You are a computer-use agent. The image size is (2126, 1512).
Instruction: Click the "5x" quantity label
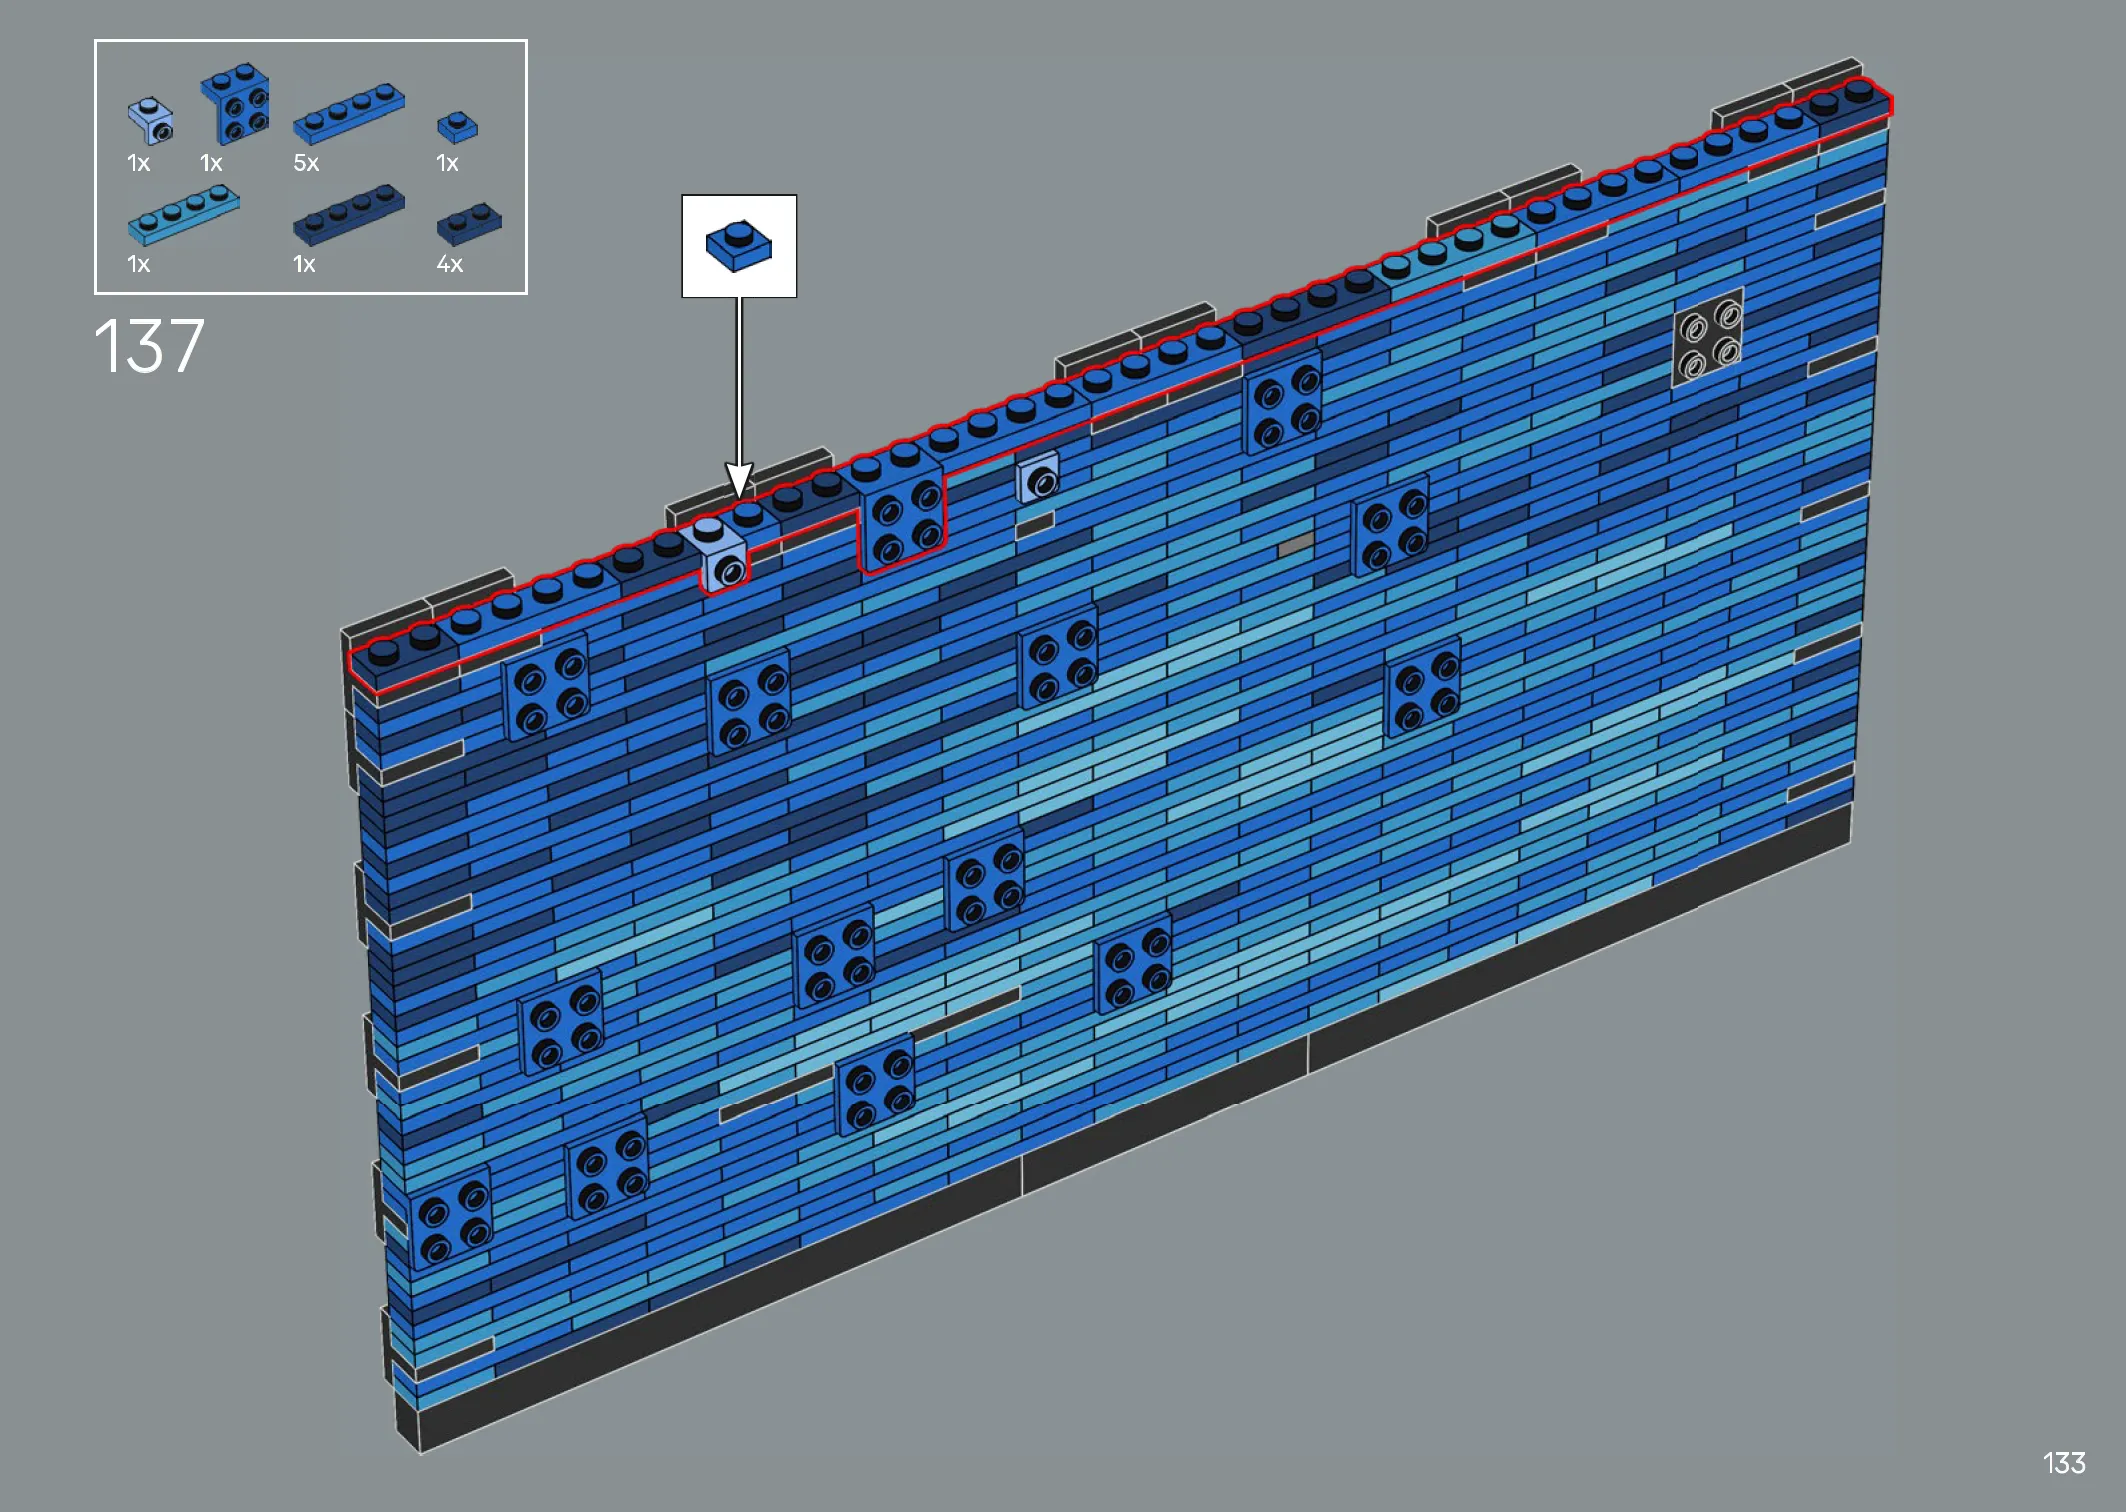(x=306, y=163)
